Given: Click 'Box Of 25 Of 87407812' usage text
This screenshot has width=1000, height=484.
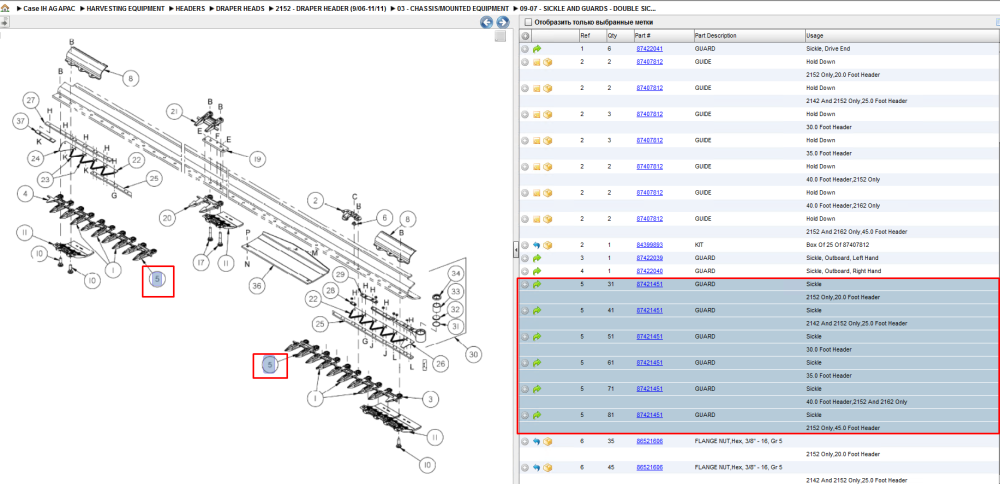Looking at the screenshot, I should click(834, 245).
